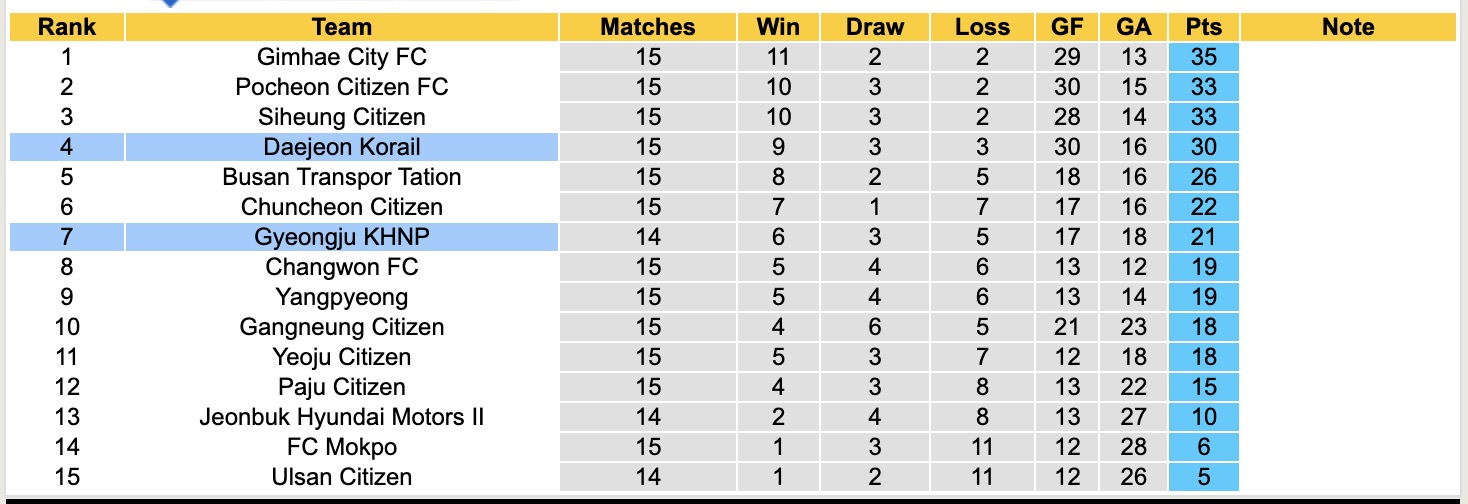Select the Matches column header
The image size is (1468, 504).
click(x=647, y=27)
